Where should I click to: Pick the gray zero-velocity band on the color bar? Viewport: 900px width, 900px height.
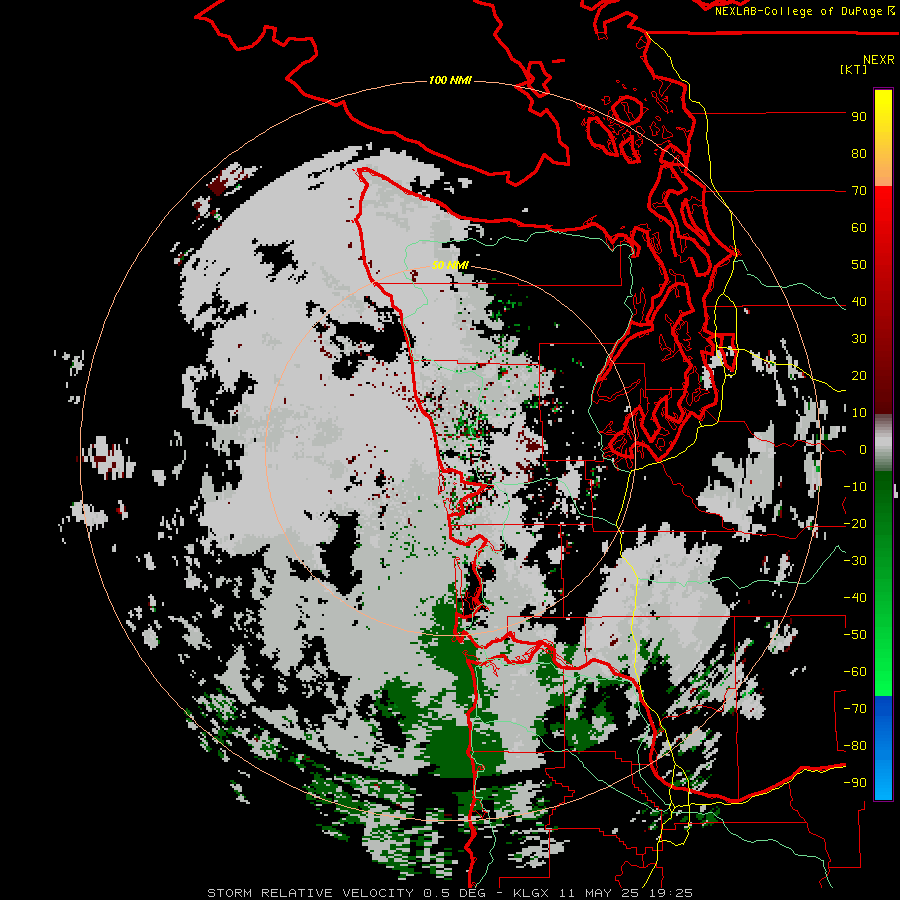[x=883, y=443]
